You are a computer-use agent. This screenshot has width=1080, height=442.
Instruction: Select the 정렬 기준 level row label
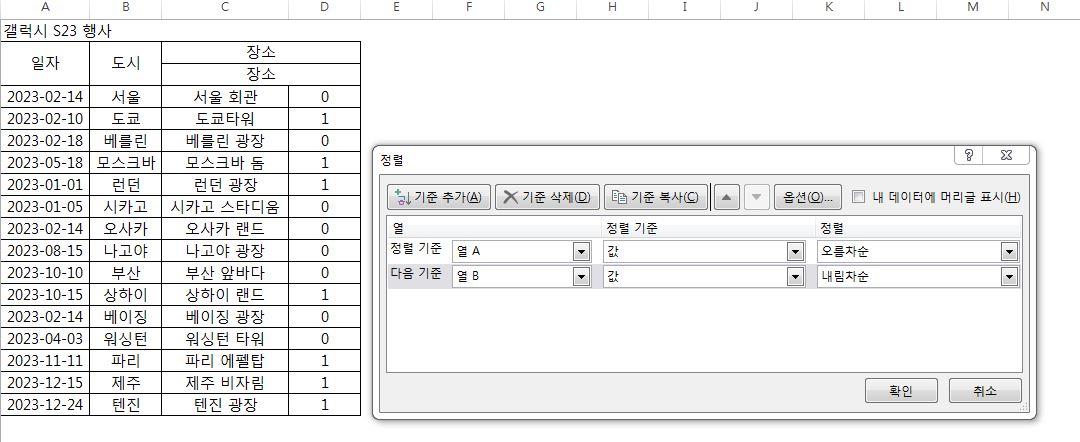point(416,247)
